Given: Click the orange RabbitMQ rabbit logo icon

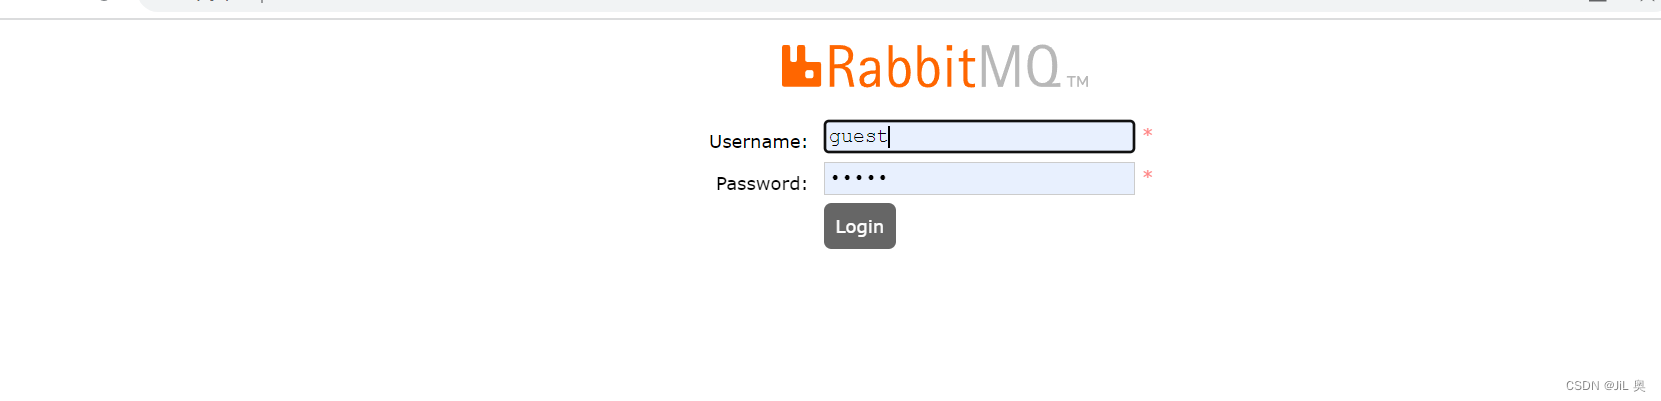Looking at the screenshot, I should pyautogui.click(x=801, y=66).
